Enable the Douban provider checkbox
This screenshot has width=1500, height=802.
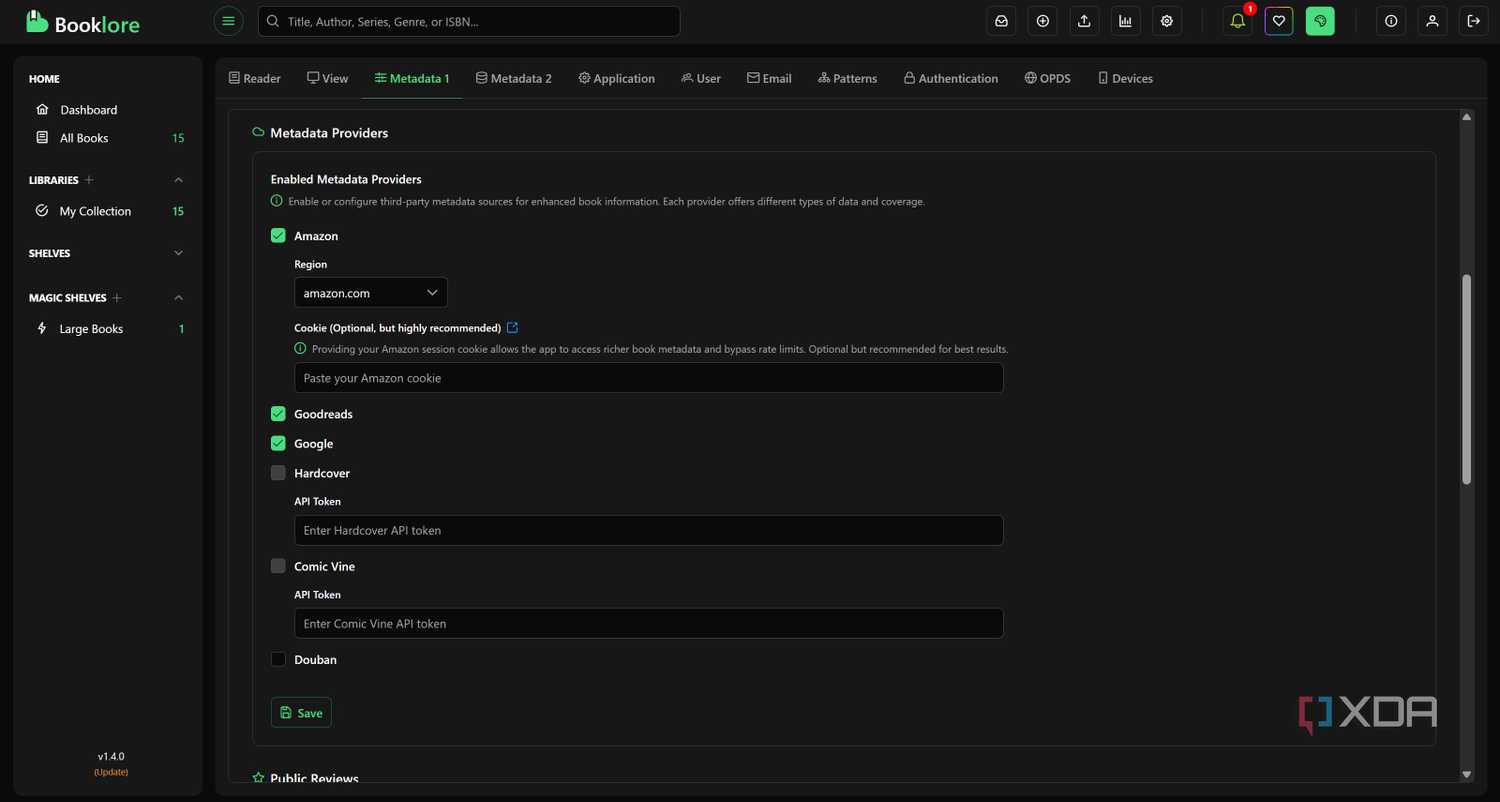click(x=278, y=660)
